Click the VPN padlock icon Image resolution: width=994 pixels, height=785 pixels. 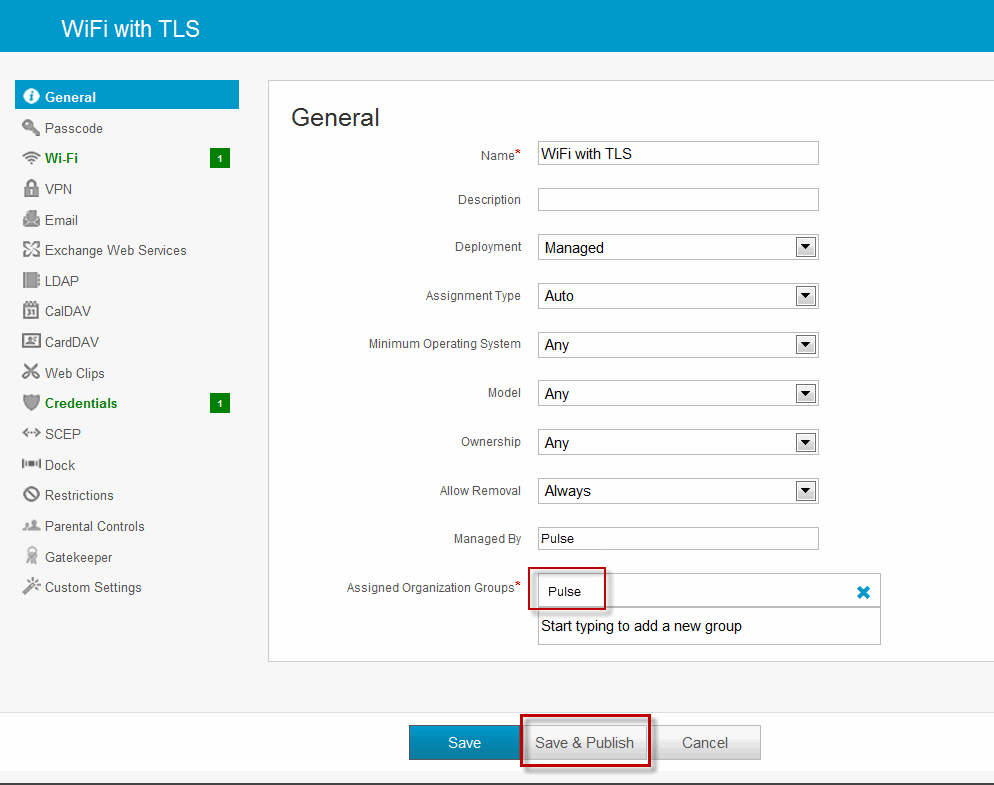31,189
